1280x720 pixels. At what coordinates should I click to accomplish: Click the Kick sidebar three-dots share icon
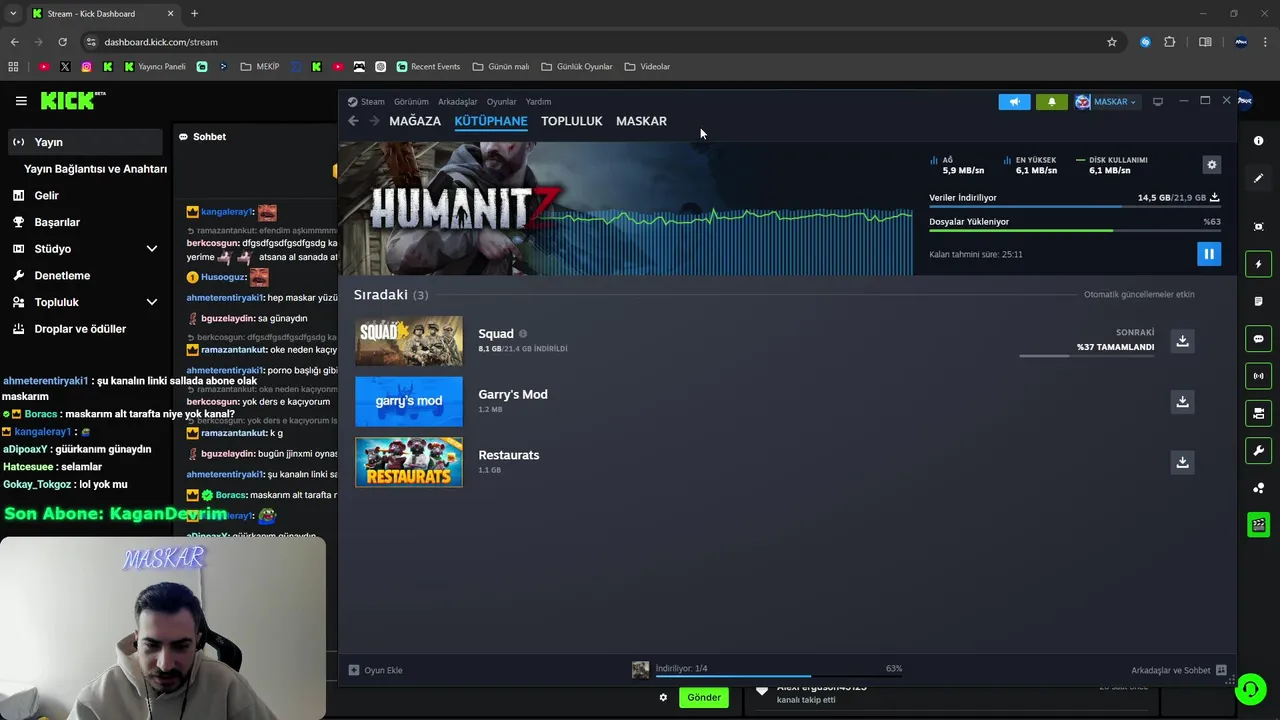[1259, 488]
